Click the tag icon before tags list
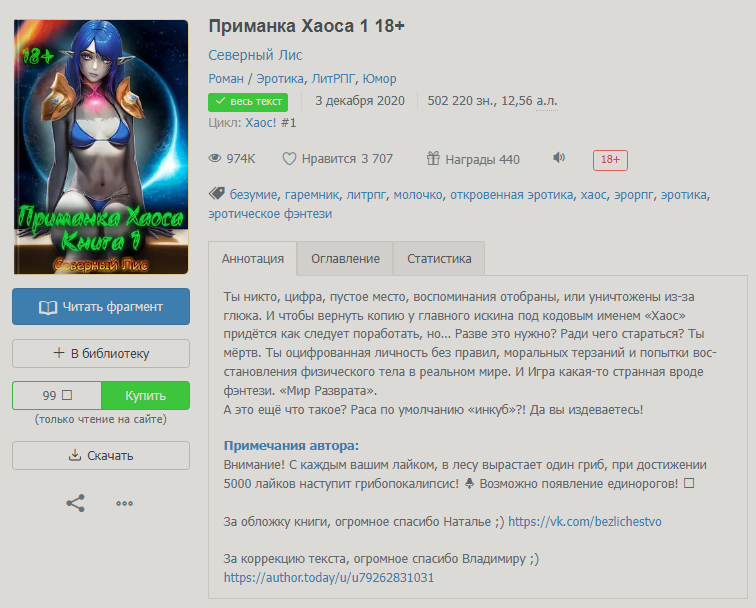This screenshot has height=608, width=756. click(x=216, y=194)
